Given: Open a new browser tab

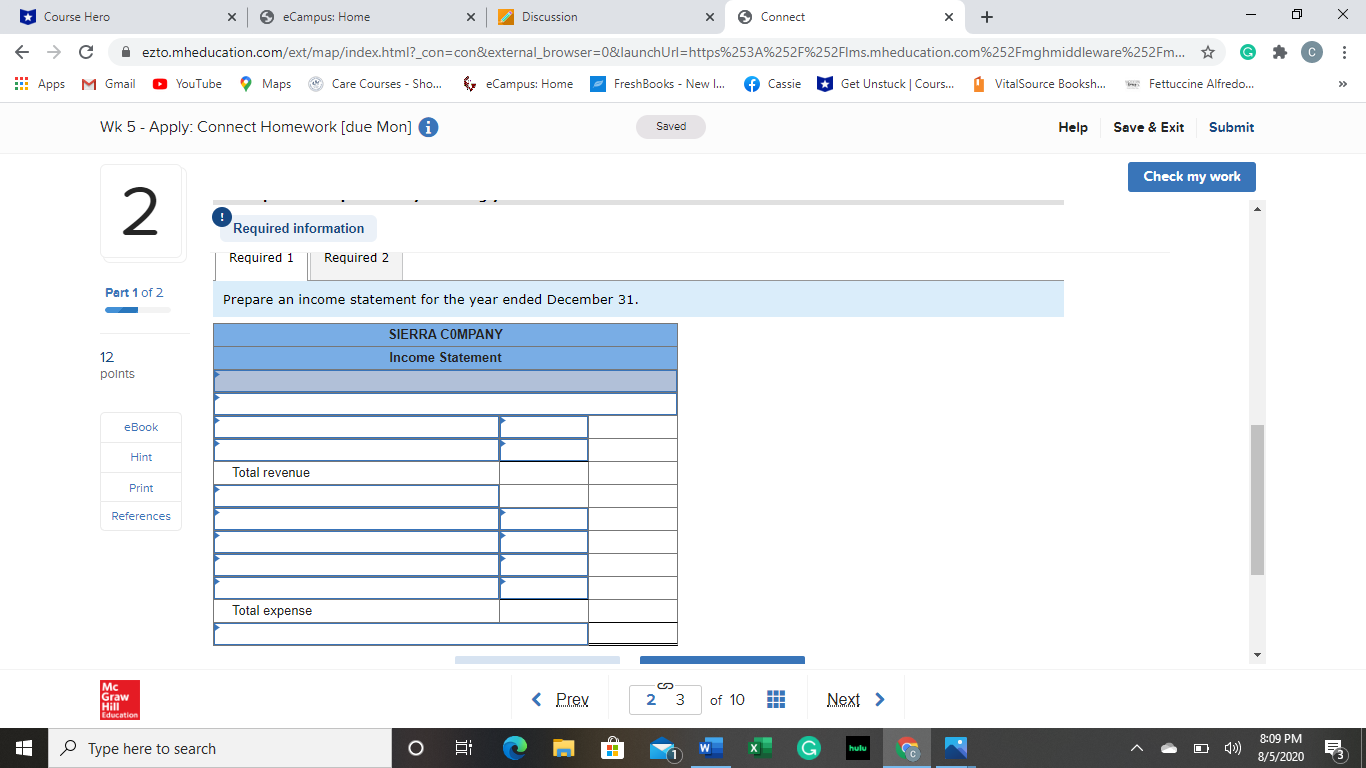Looking at the screenshot, I should click(x=987, y=17).
